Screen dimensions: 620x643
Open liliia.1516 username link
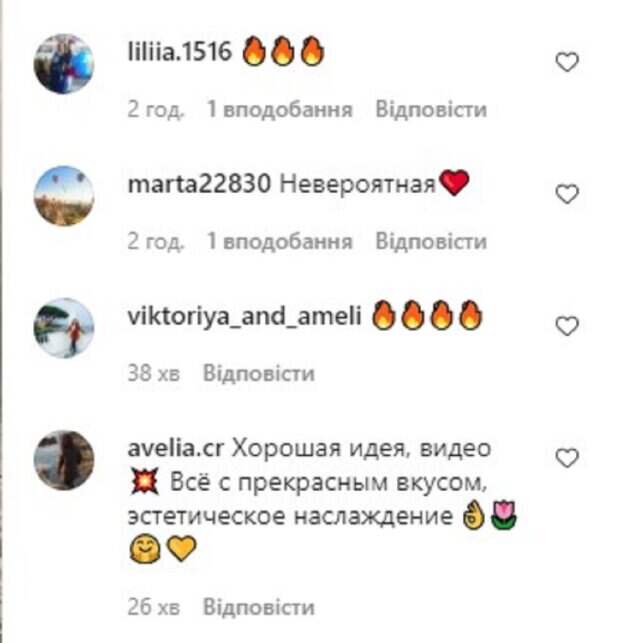pyautogui.click(x=180, y=52)
